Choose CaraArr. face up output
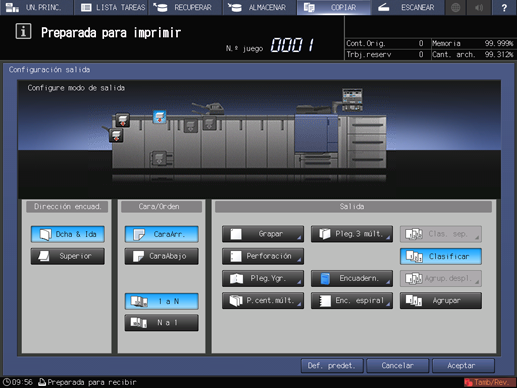 (162, 234)
